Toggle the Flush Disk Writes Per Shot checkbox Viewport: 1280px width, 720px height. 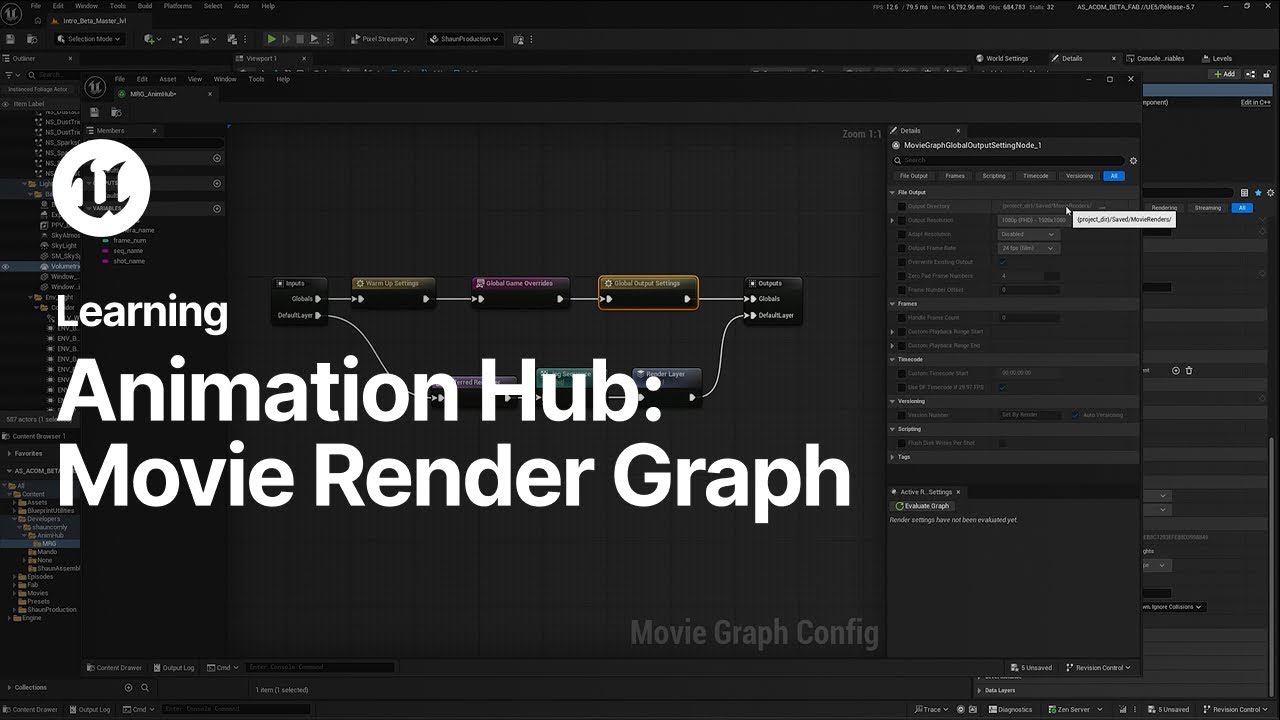pyautogui.click(x=1003, y=443)
